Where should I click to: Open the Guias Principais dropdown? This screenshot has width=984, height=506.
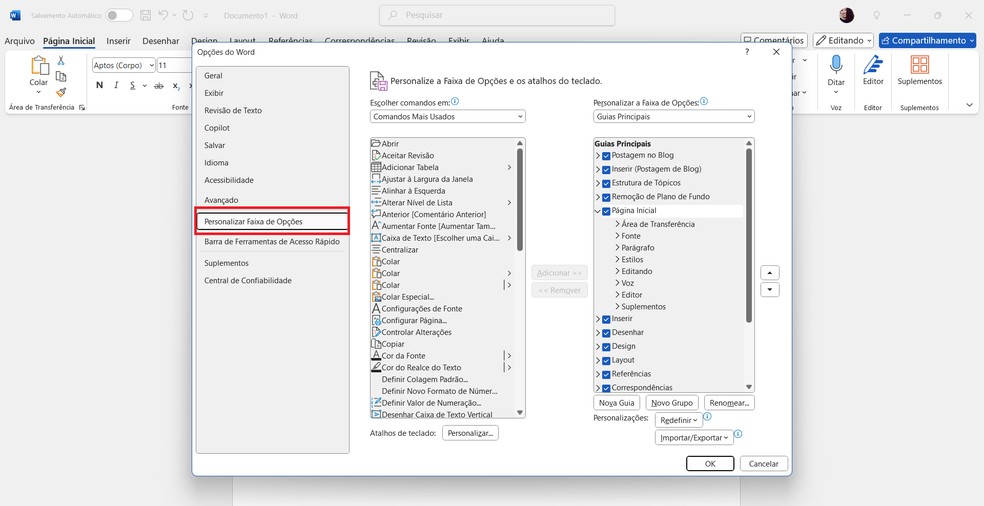pyautogui.click(x=674, y=116)
